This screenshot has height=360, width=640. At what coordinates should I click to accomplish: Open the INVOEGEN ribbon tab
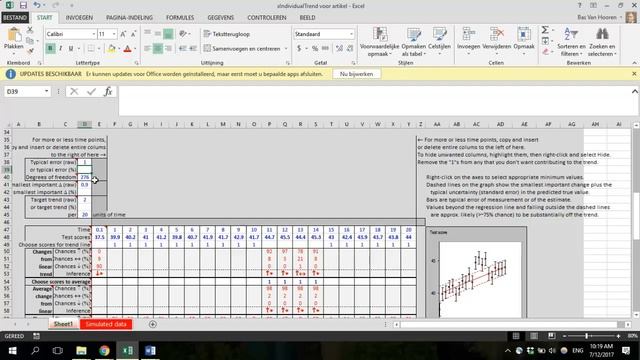click(79, 18)
